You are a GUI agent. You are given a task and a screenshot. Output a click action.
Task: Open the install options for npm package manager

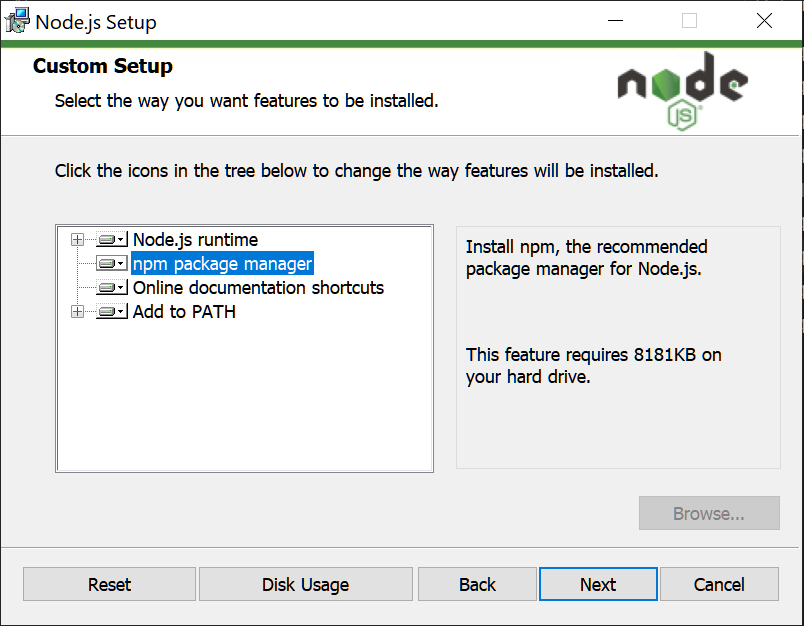(x=109, y=263)
